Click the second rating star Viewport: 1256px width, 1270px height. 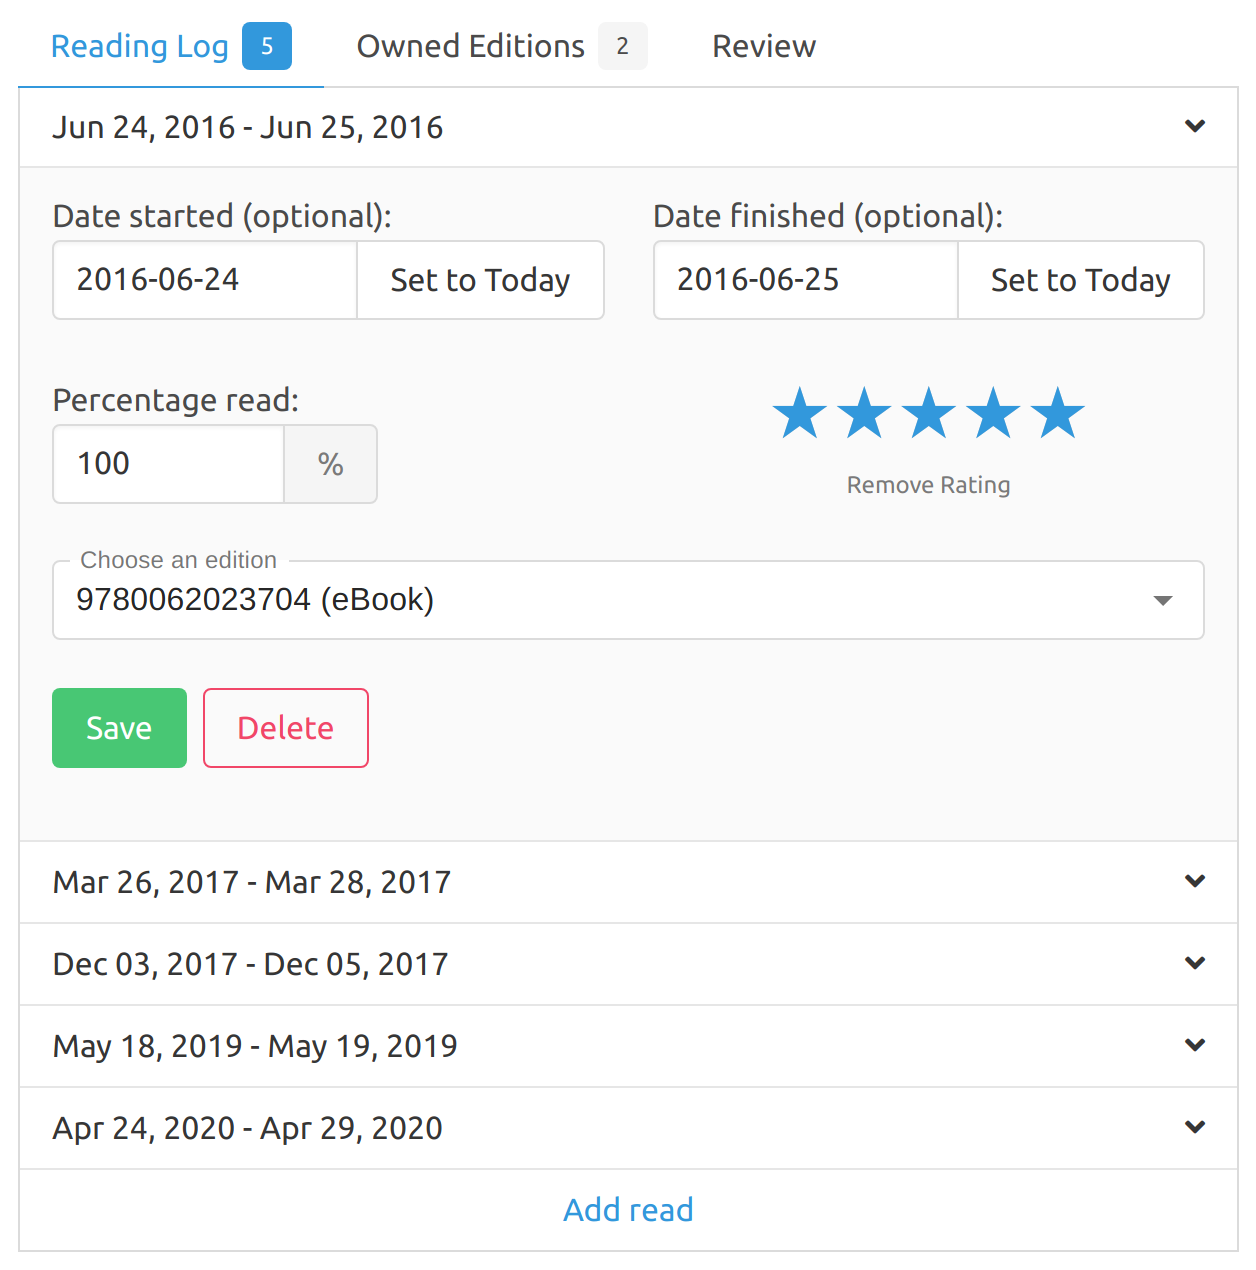(864, 414)
